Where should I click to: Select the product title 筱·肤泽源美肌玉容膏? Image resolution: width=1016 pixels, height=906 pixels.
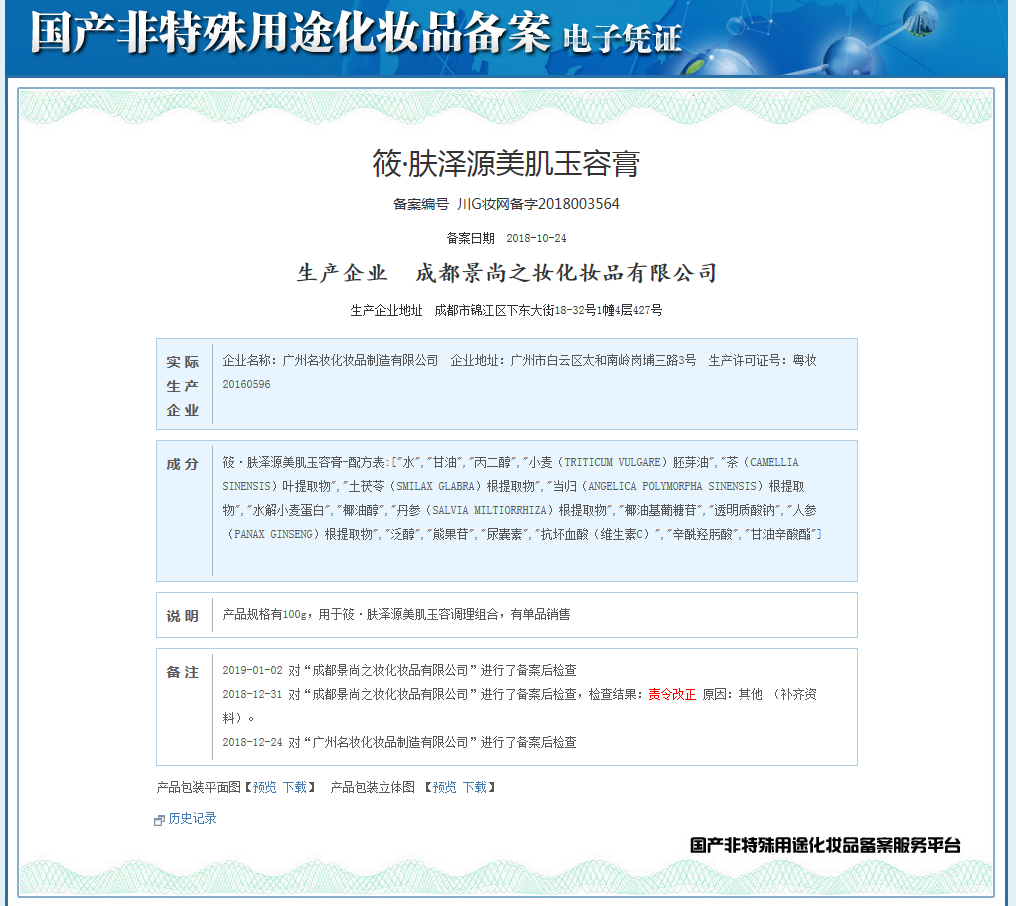point(508,165)
